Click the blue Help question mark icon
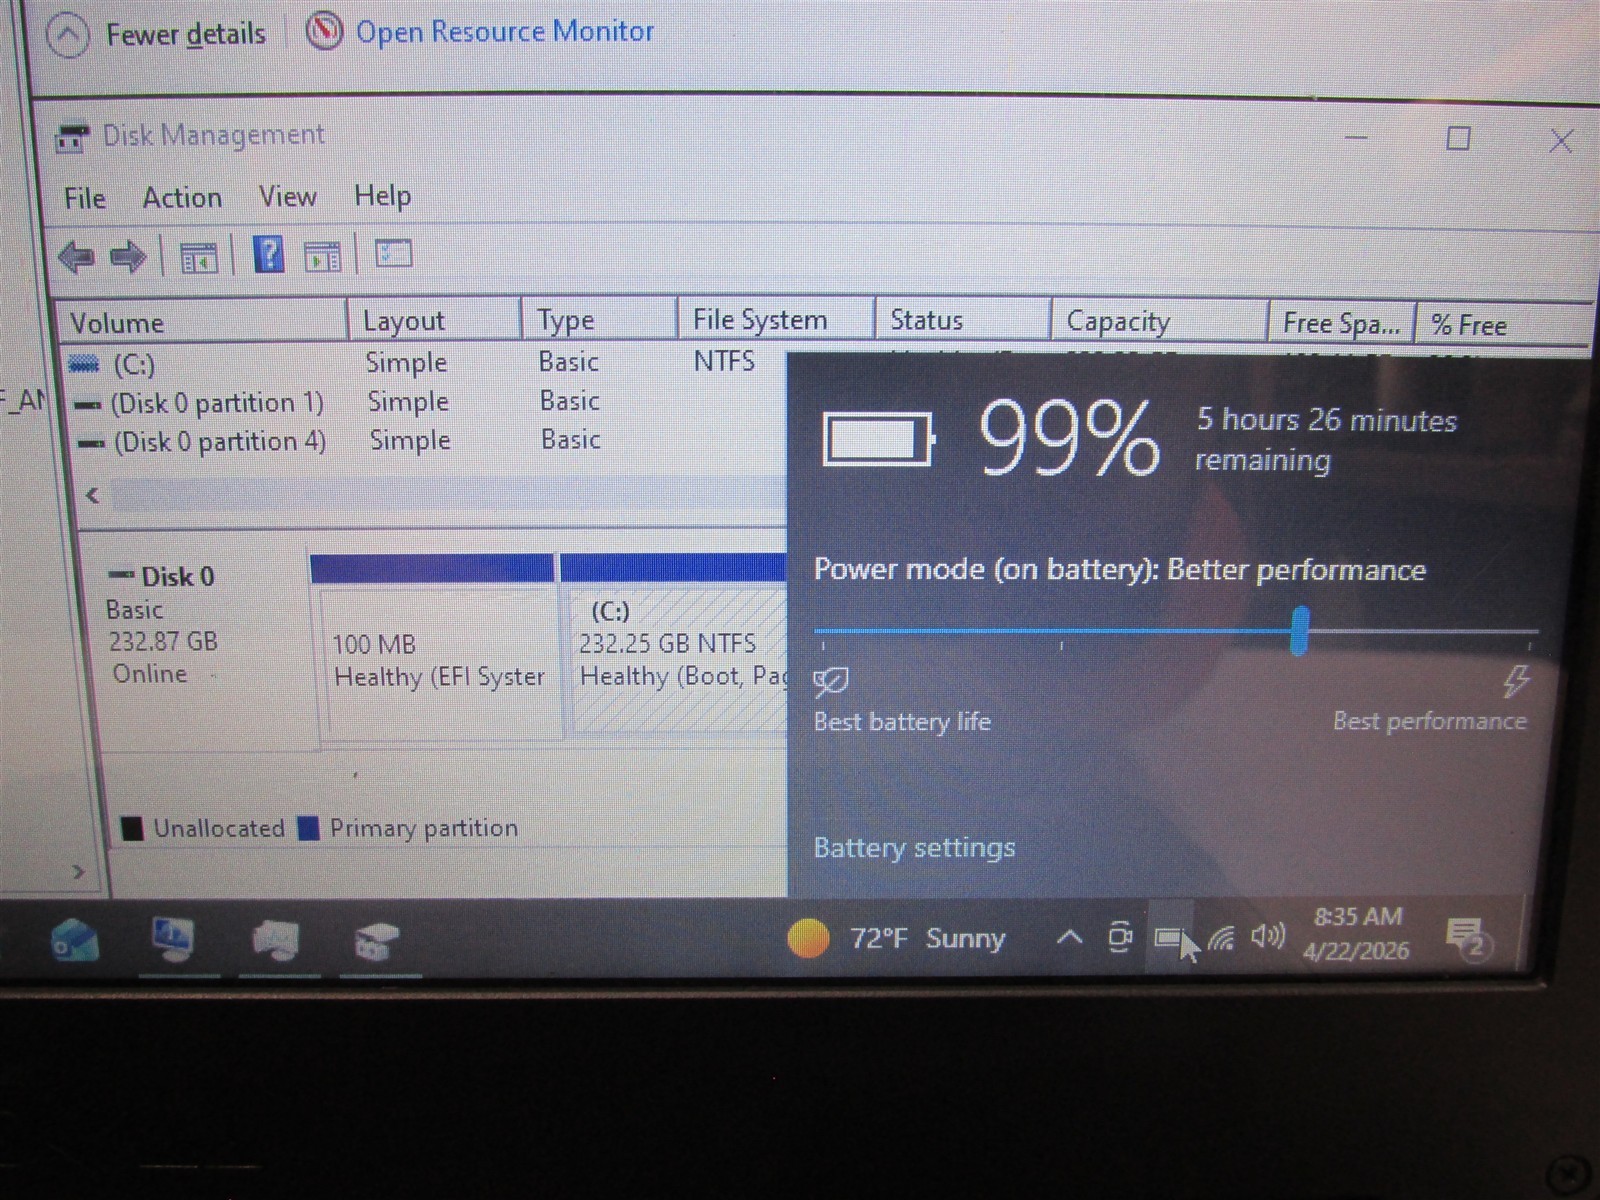The width and height of the screenshot is (1600, 1200). pos(268,255)
